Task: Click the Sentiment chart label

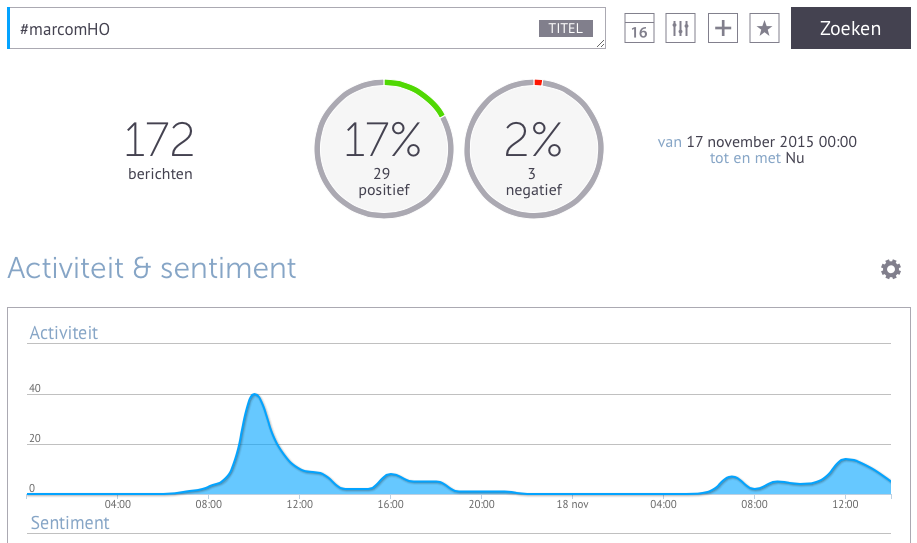Action: 70,523
